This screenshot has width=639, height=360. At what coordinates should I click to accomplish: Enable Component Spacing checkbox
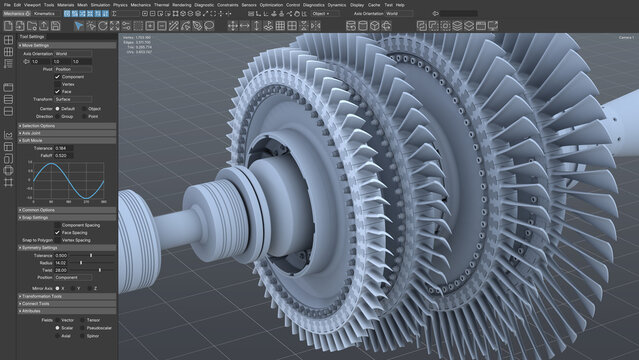(57, 225)
